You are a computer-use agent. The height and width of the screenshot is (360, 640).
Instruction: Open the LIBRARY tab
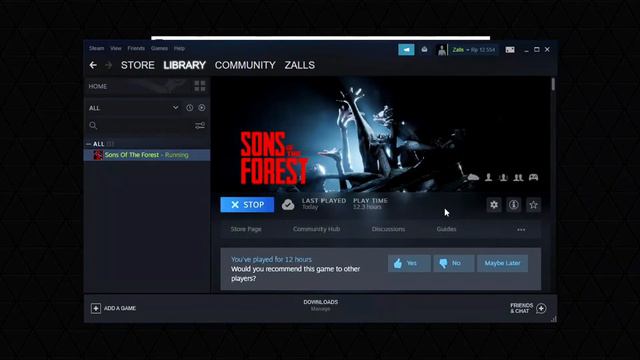[x=184, y=65]
